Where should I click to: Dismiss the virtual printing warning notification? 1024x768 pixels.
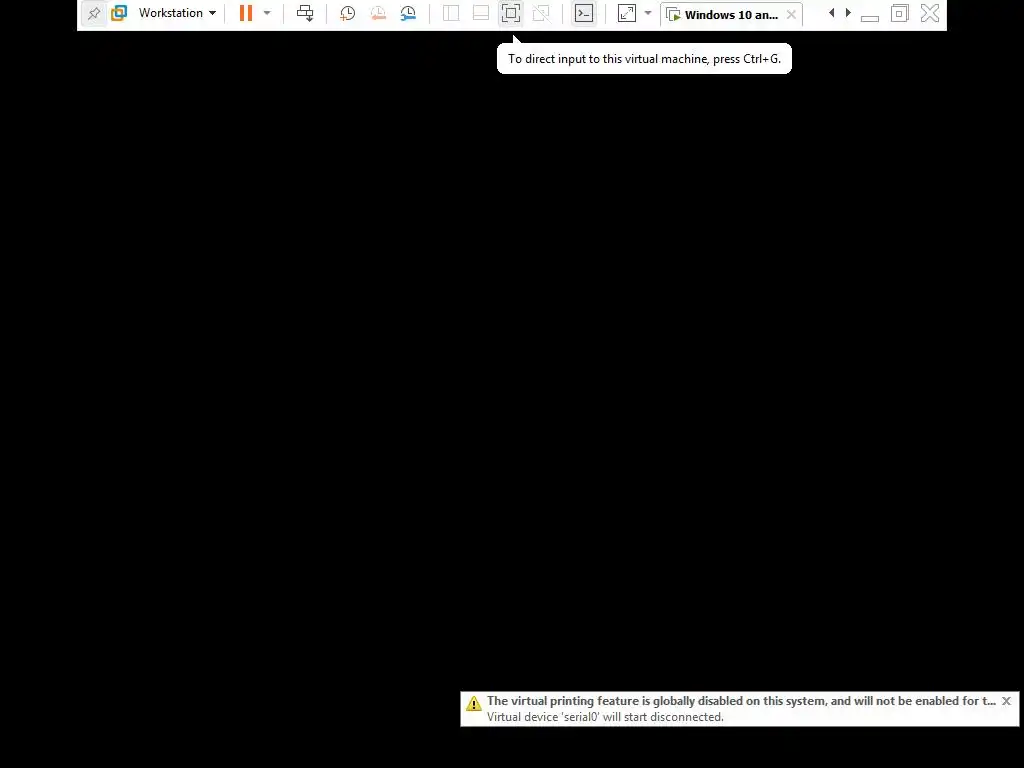1006,701
